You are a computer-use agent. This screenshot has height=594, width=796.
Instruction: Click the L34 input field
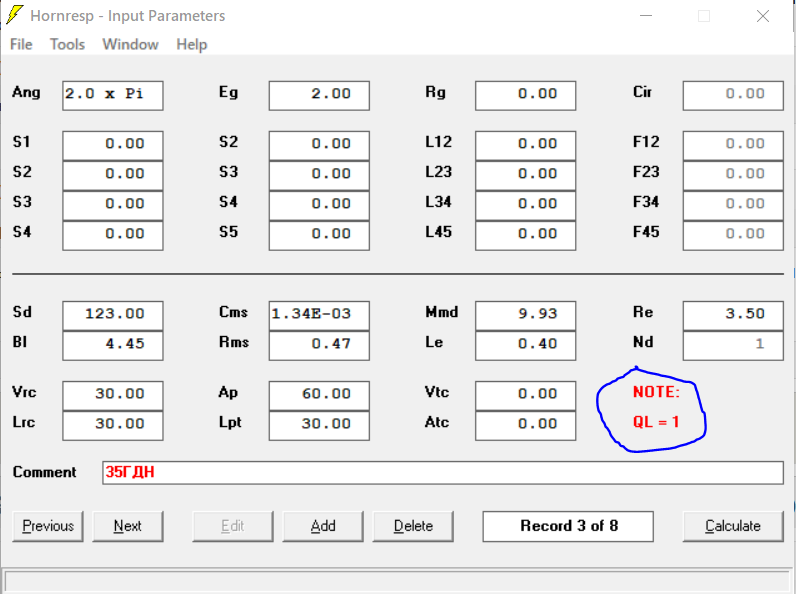click(x=525, y=206)
